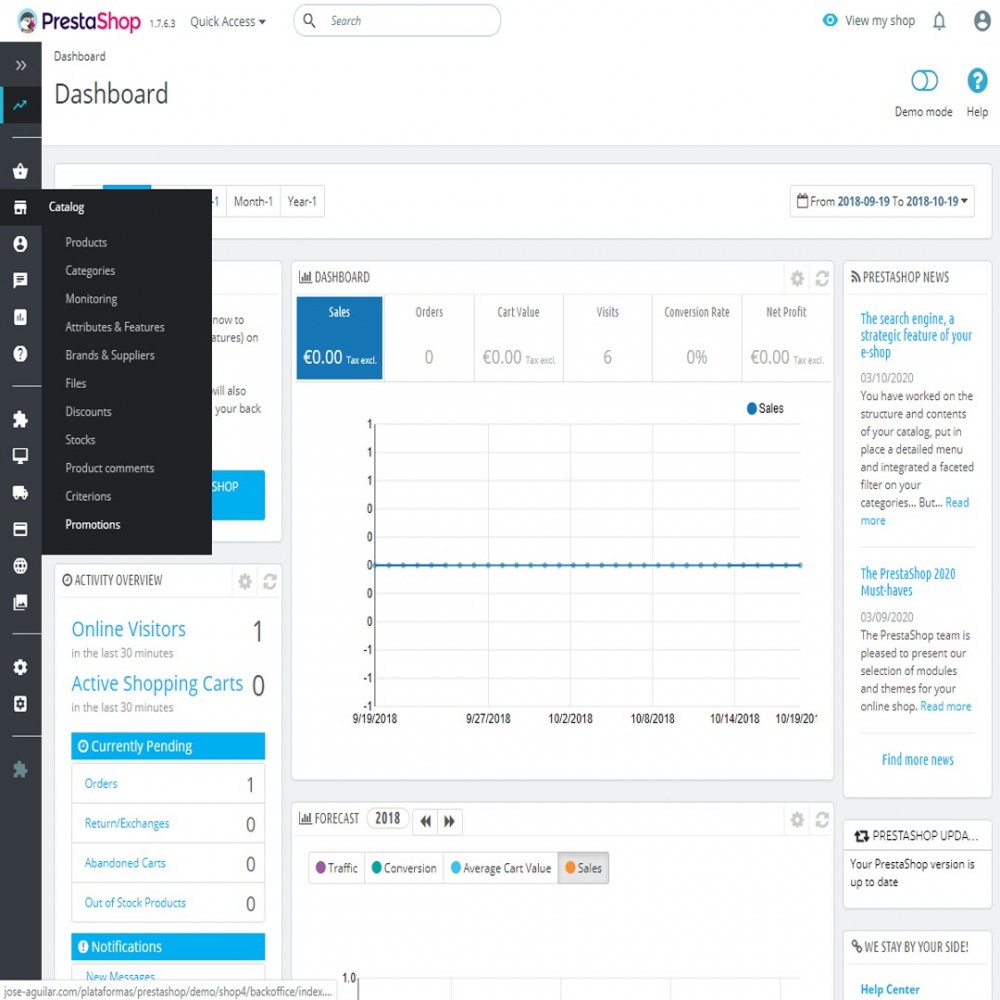The height and width of the screenshot is (1000, 1000).
Task: Click the Dashboard panel settings gear icon
Action: pyautogui.click(x=797, y=279)
